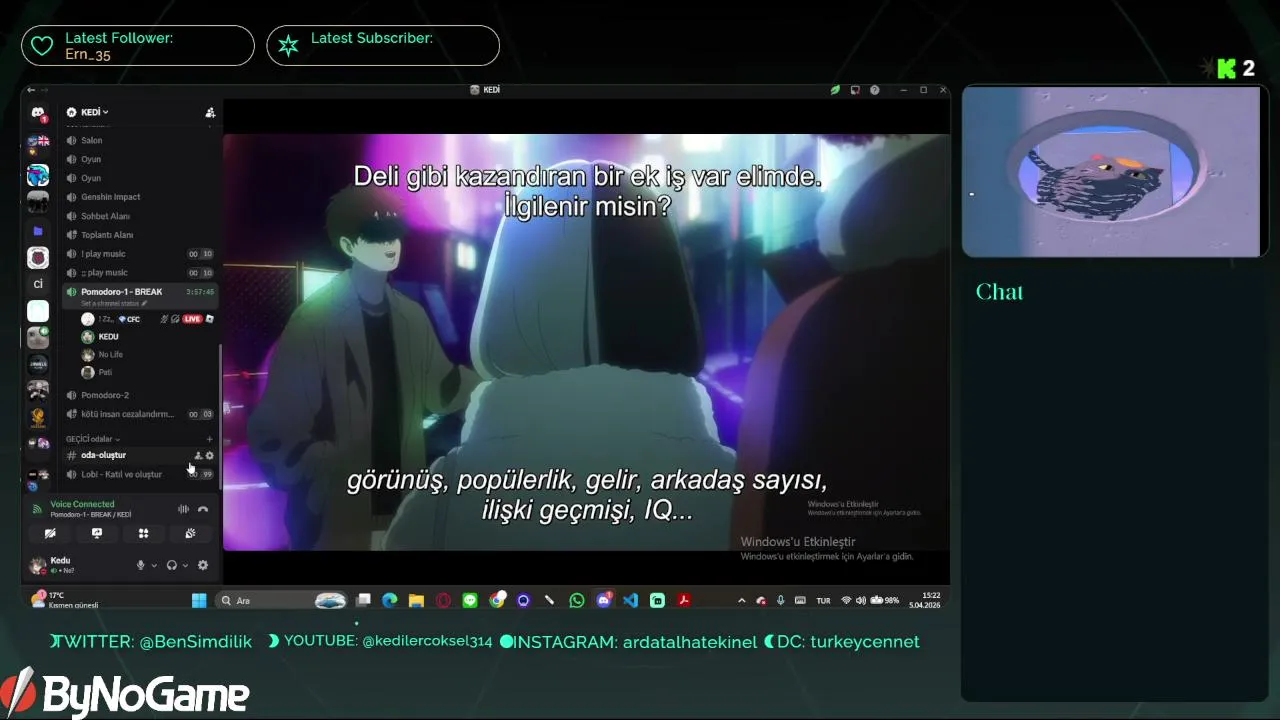Click the streamed video area

(x=586, y=342)
